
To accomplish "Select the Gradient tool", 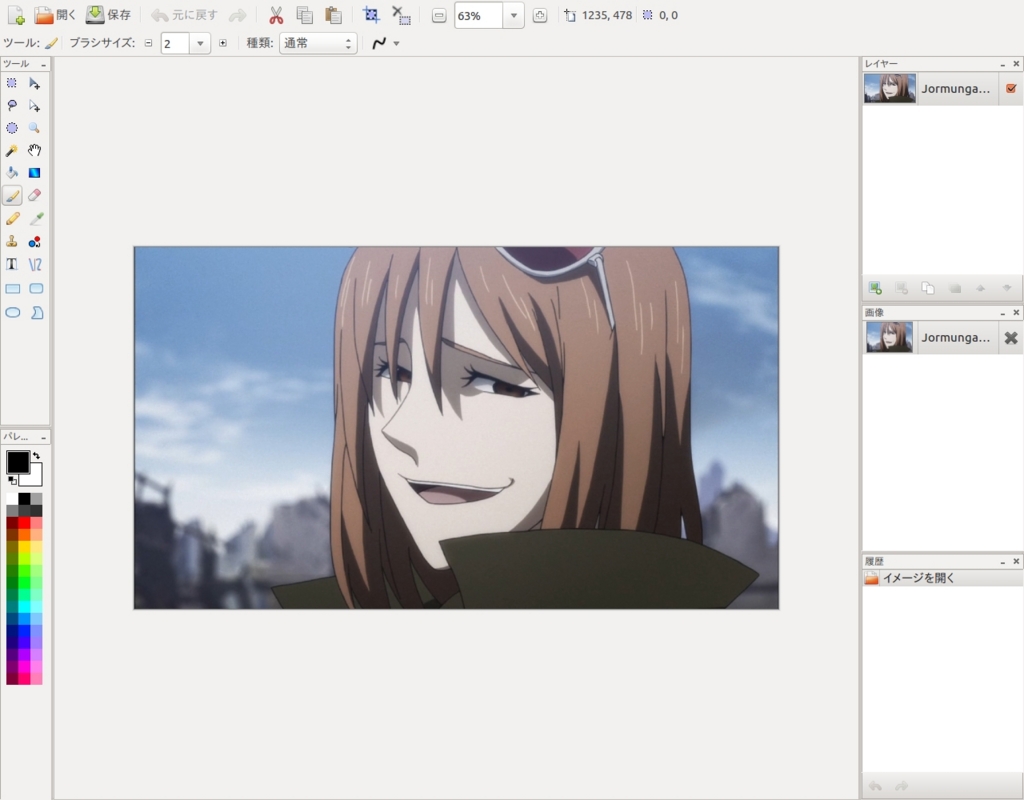I will click(35, 173).
